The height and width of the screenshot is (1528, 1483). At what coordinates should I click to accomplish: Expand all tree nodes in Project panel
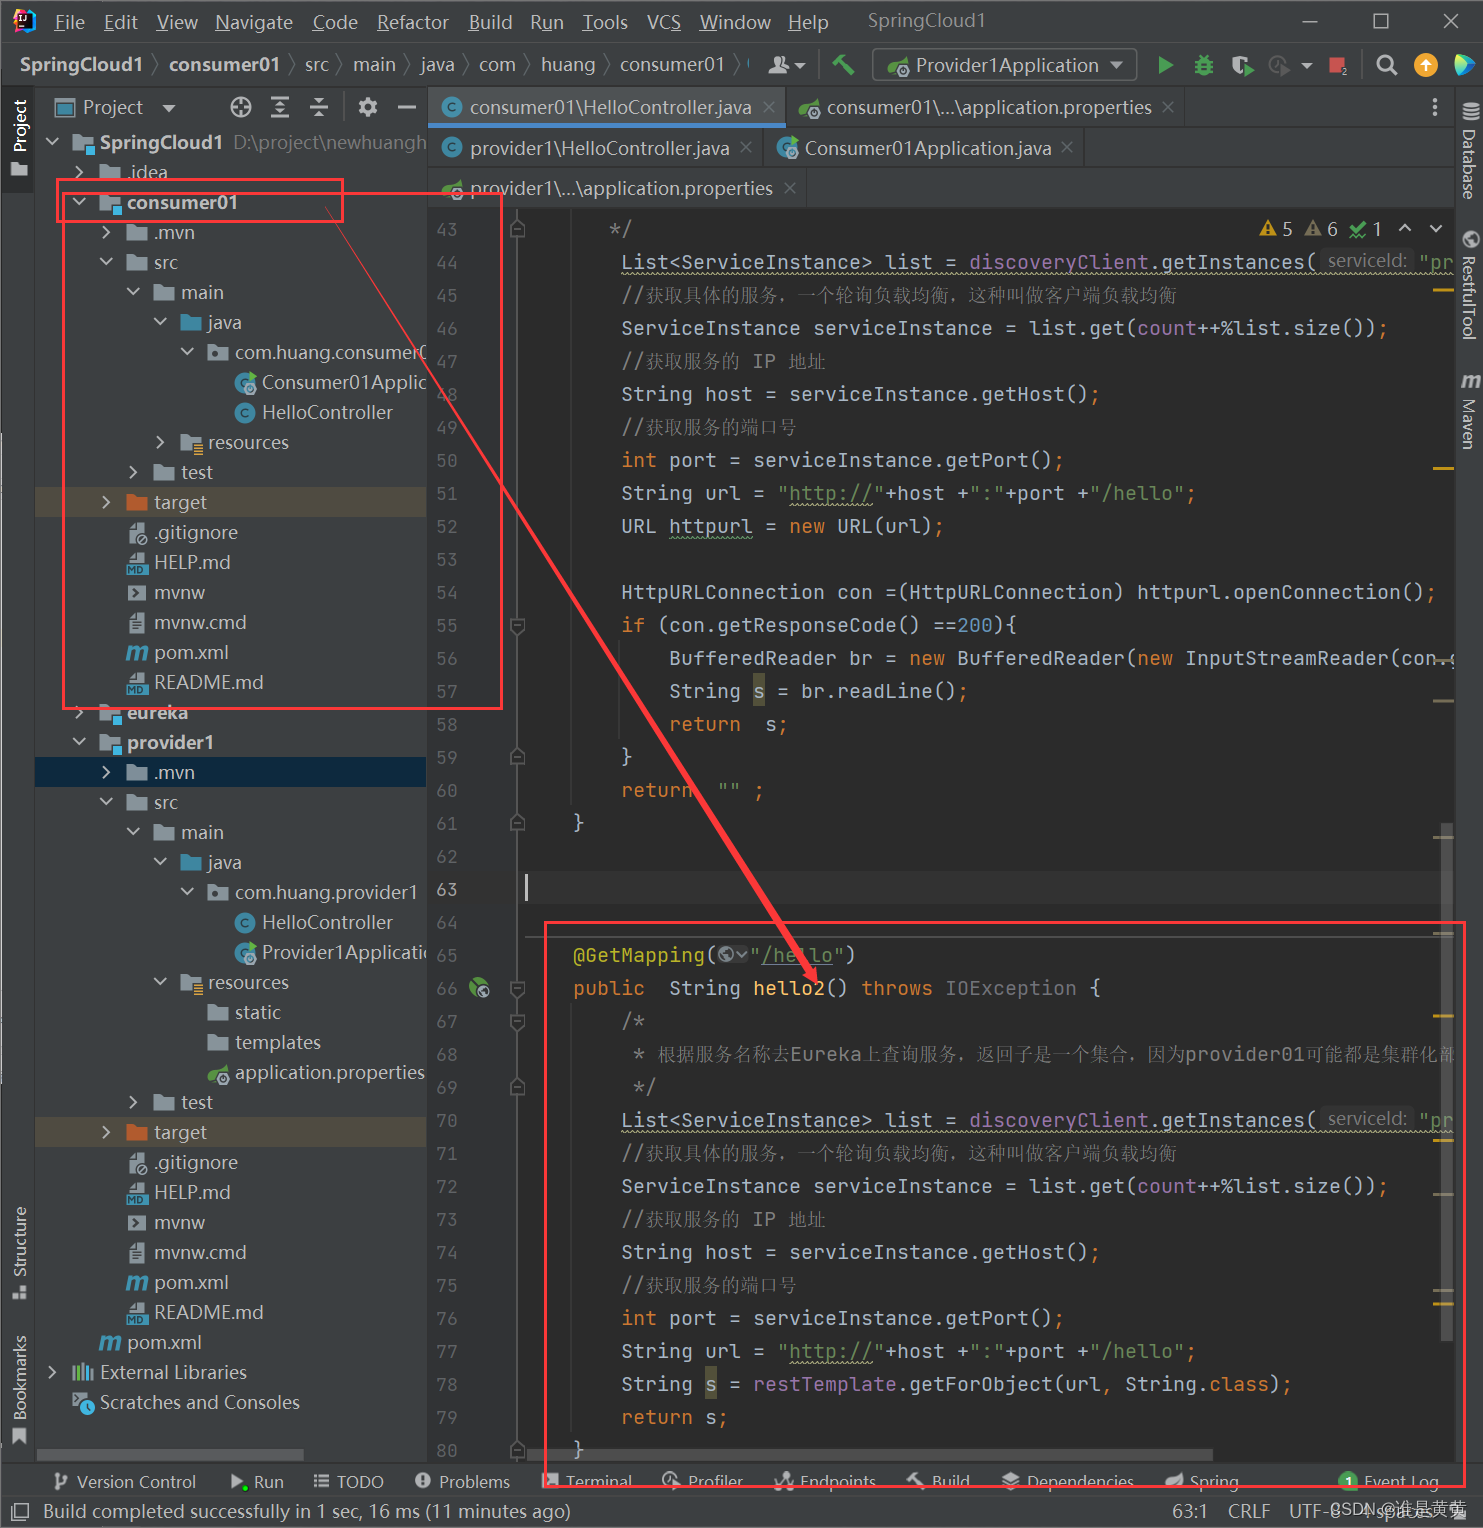coord(280,107)
